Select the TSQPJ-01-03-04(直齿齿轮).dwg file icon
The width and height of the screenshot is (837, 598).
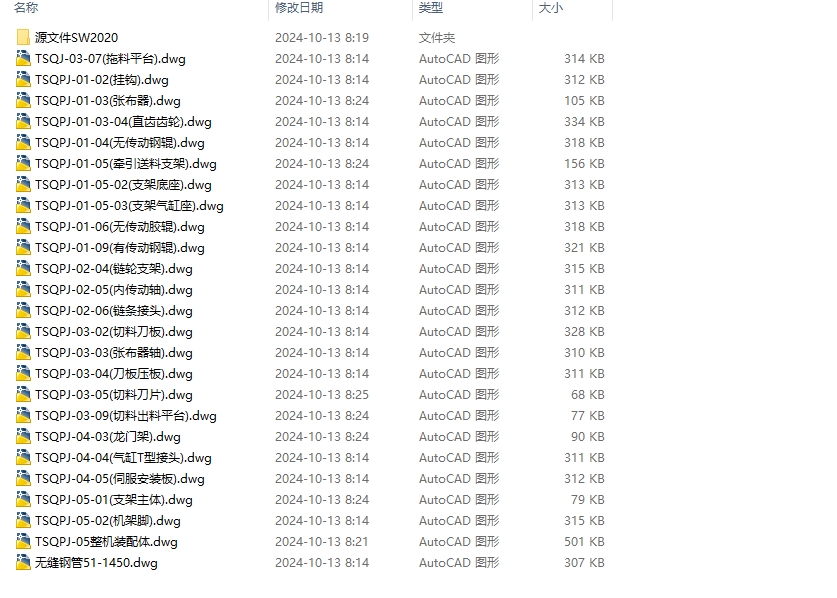pos(23,121)
